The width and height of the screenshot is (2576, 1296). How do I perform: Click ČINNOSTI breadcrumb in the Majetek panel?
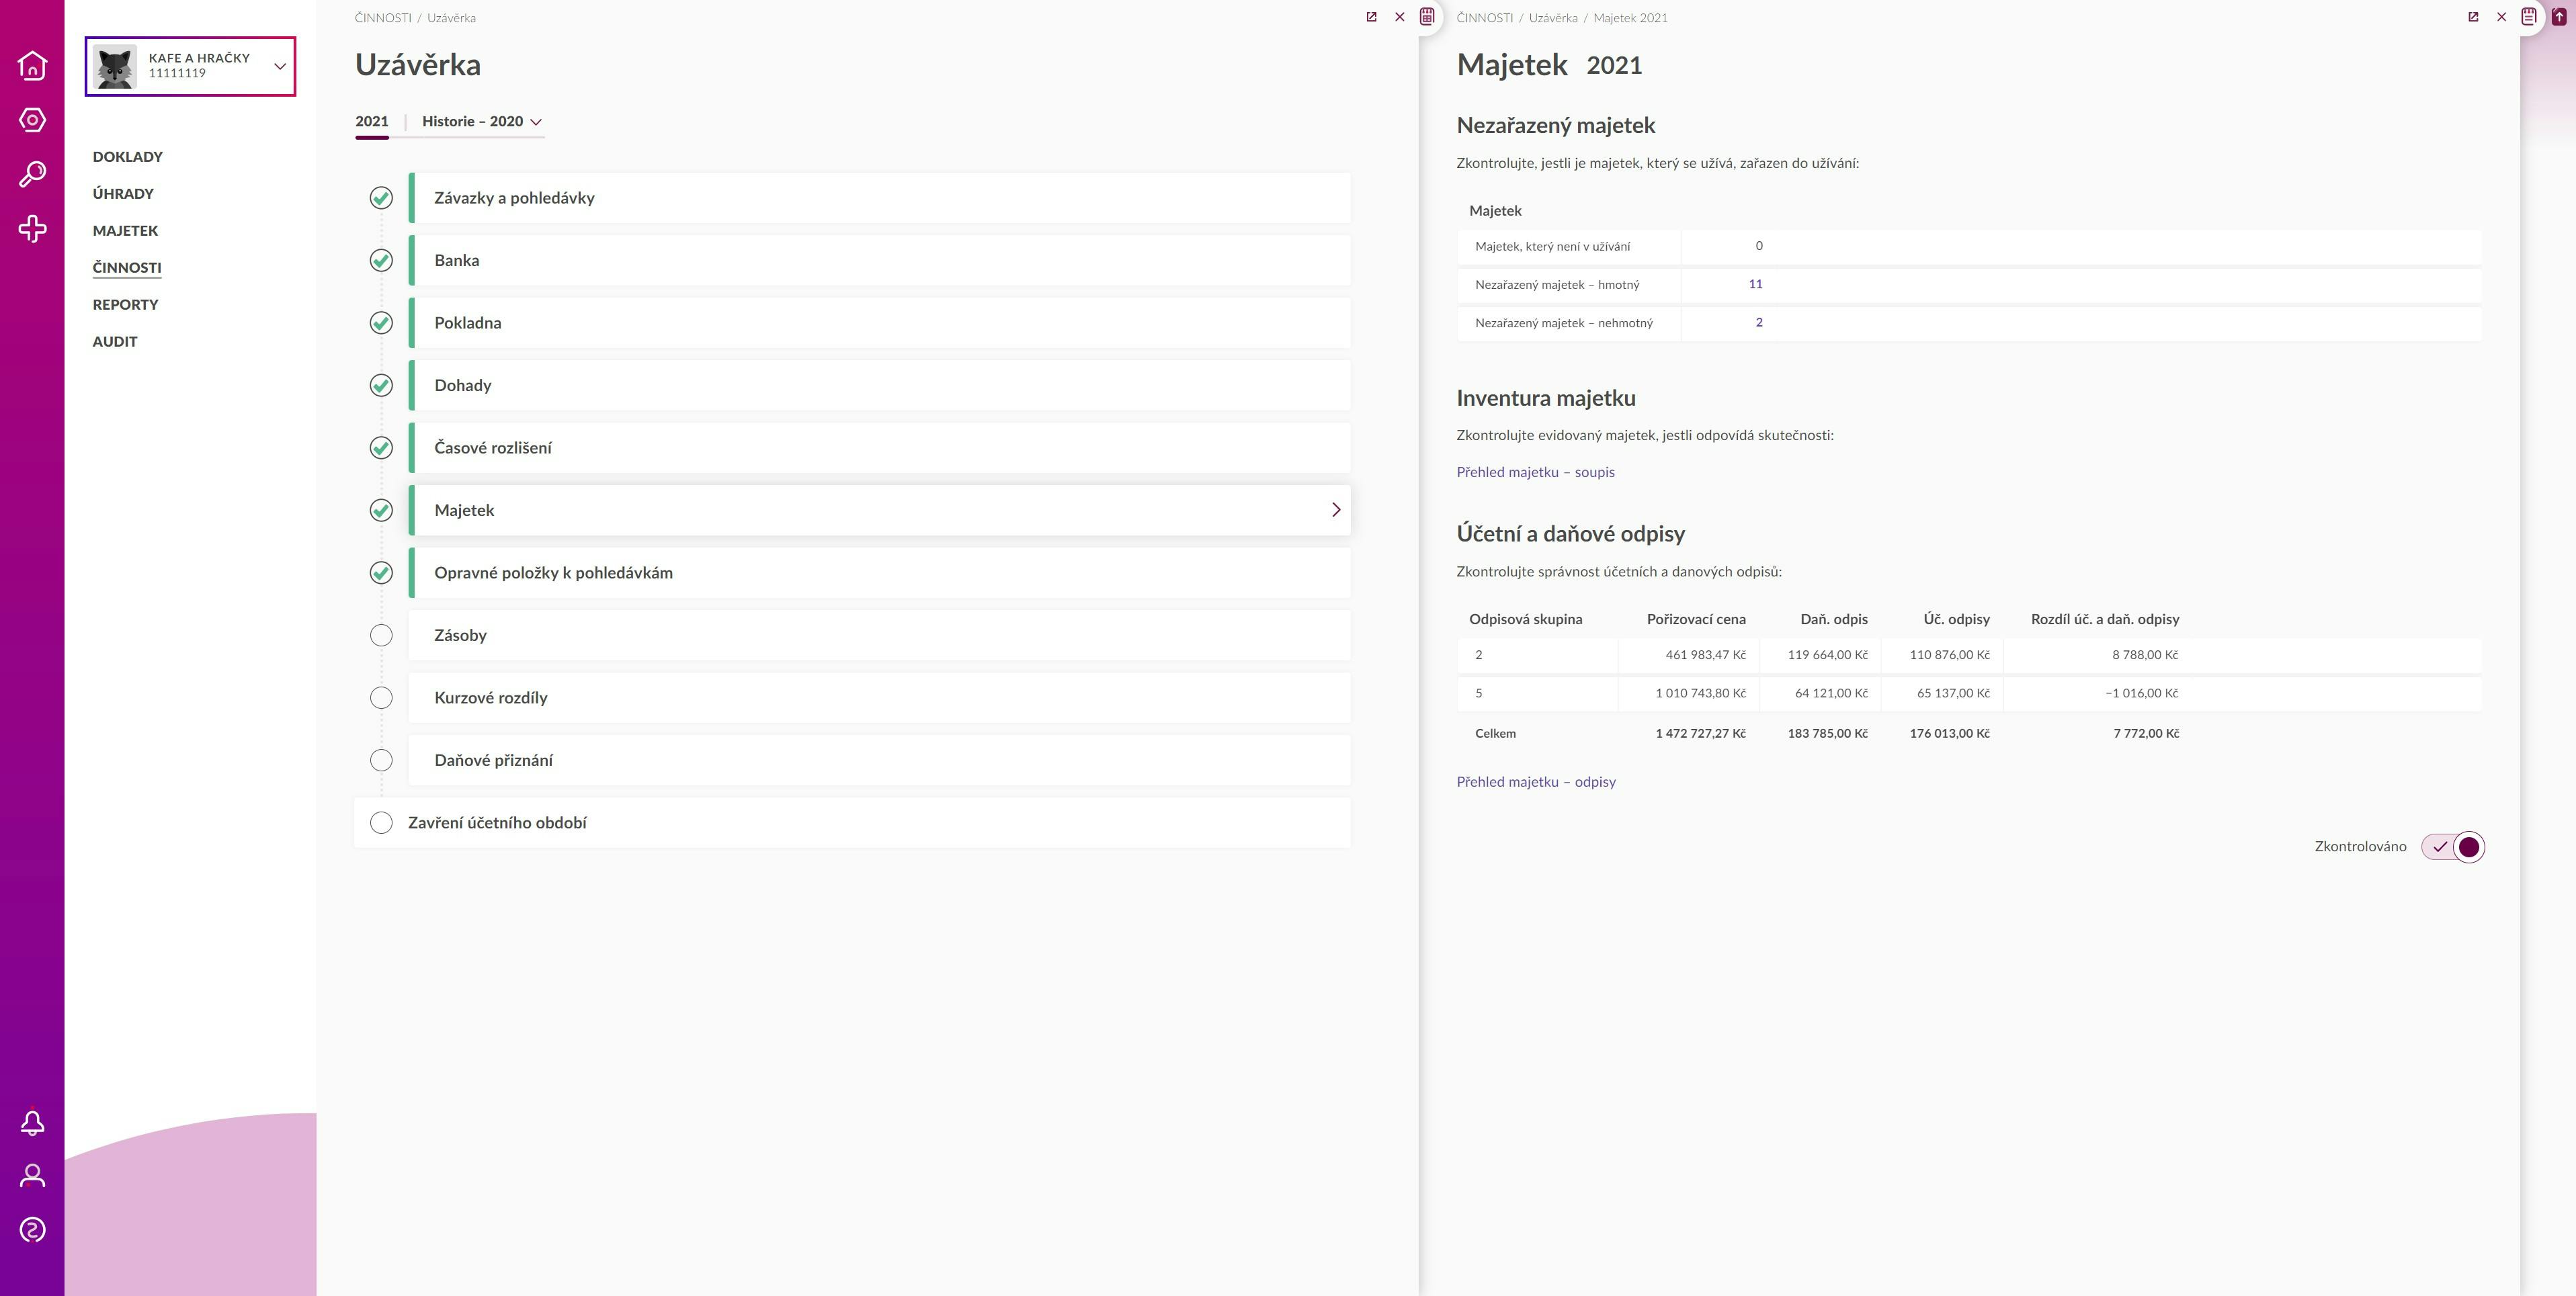click(1484, 18)
